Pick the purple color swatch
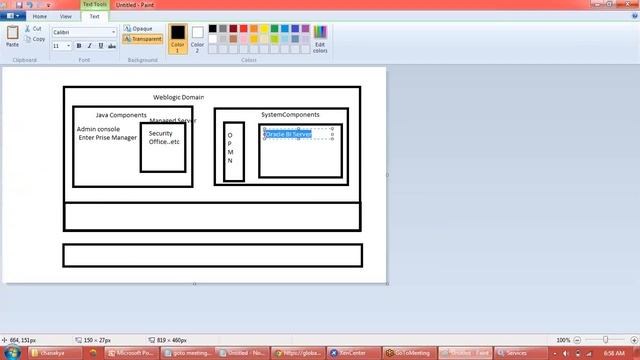This screenshot has width=640, height=360. (305, 29)
